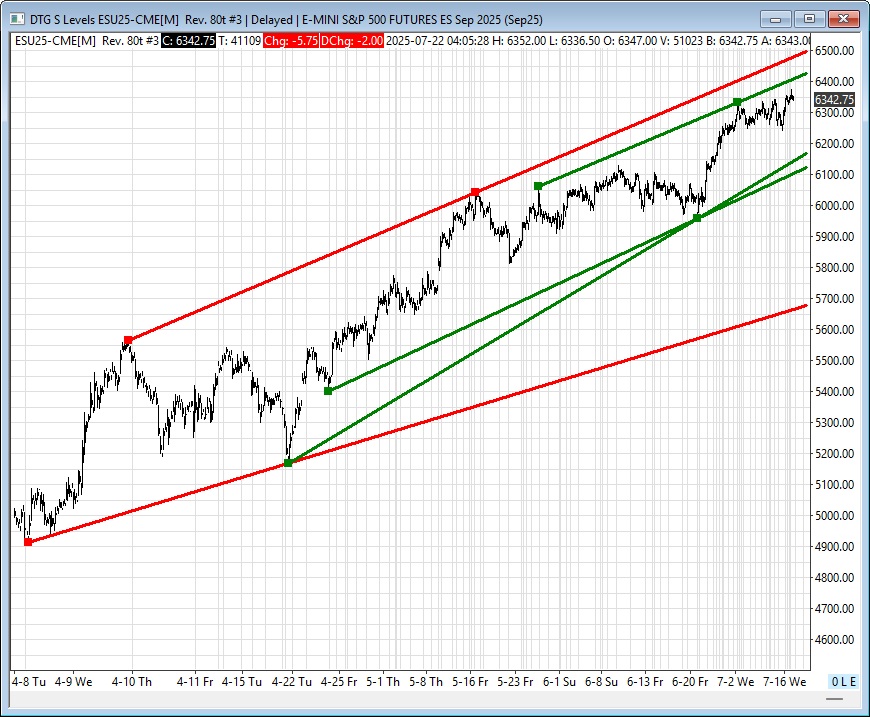The image size is (870, 717).
Task: Click the red 'DChg: -2.00' field
Action: point(352,41)
